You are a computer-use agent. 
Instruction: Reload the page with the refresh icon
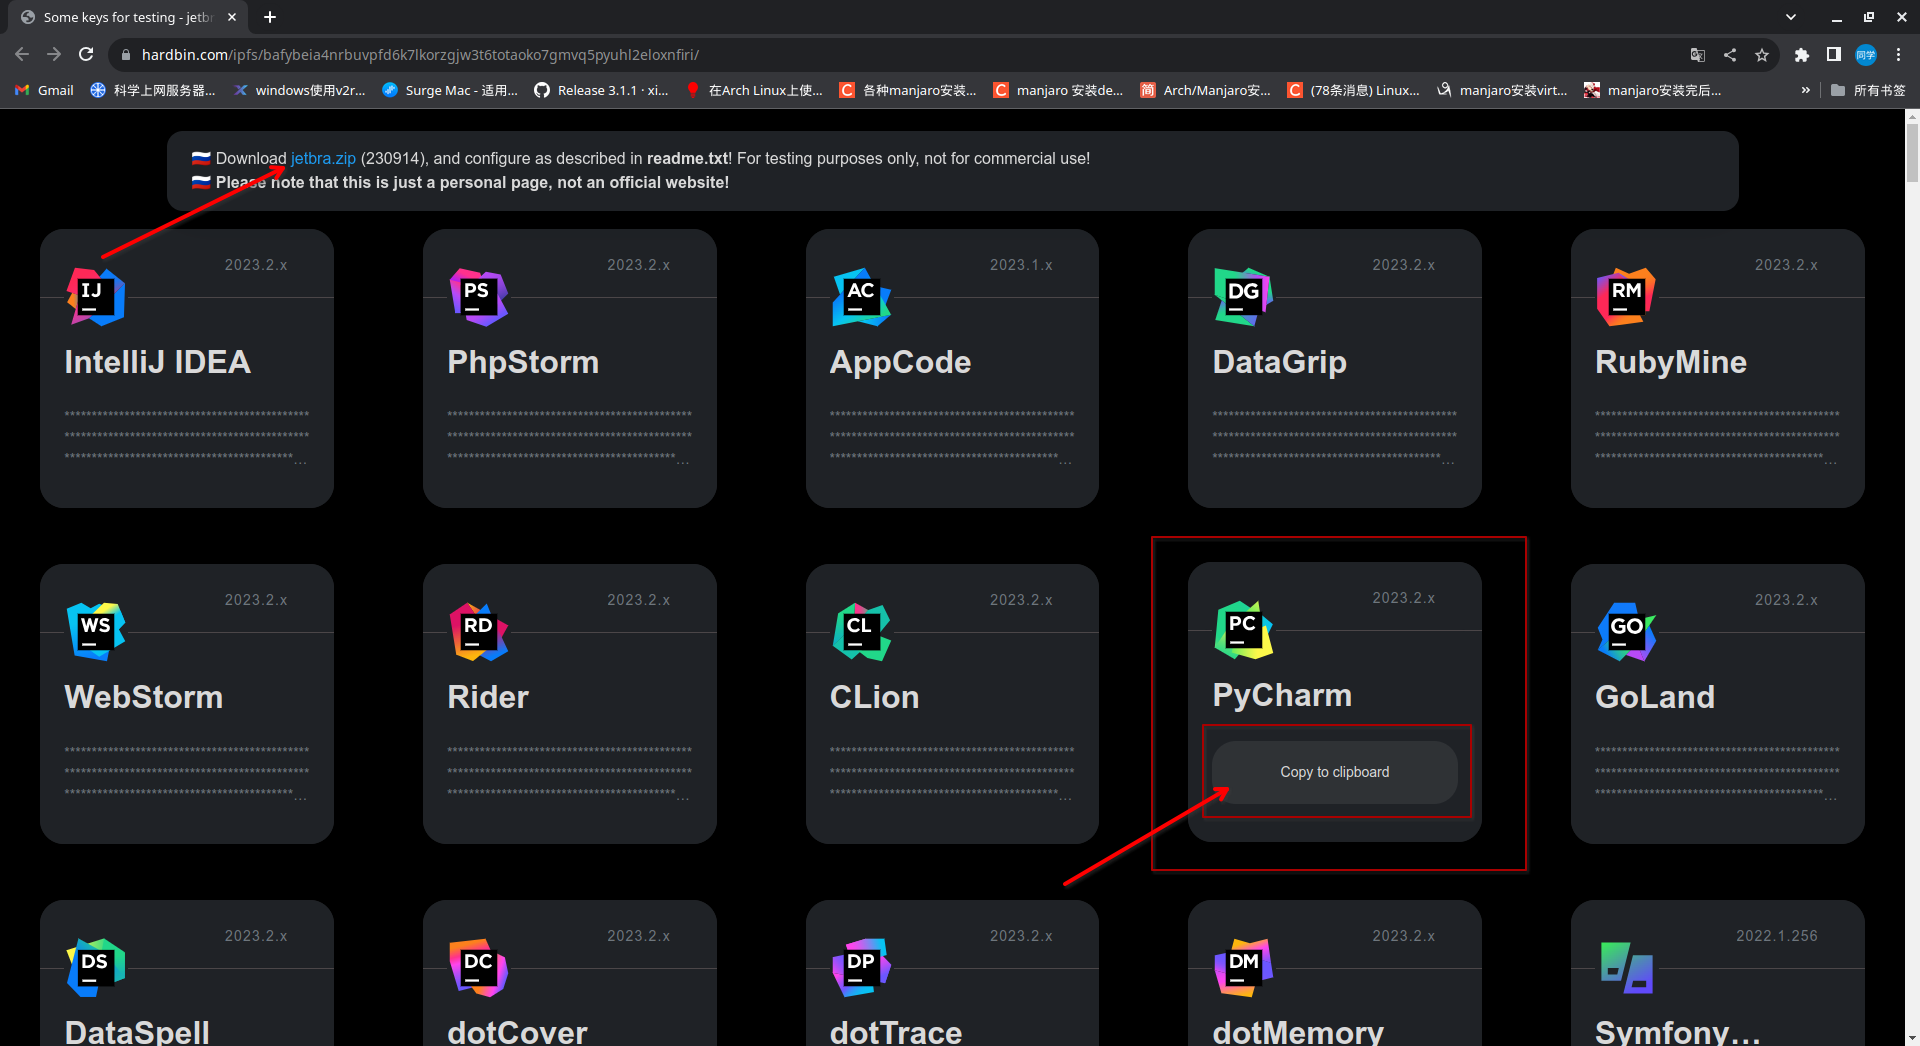pos(87,55)
